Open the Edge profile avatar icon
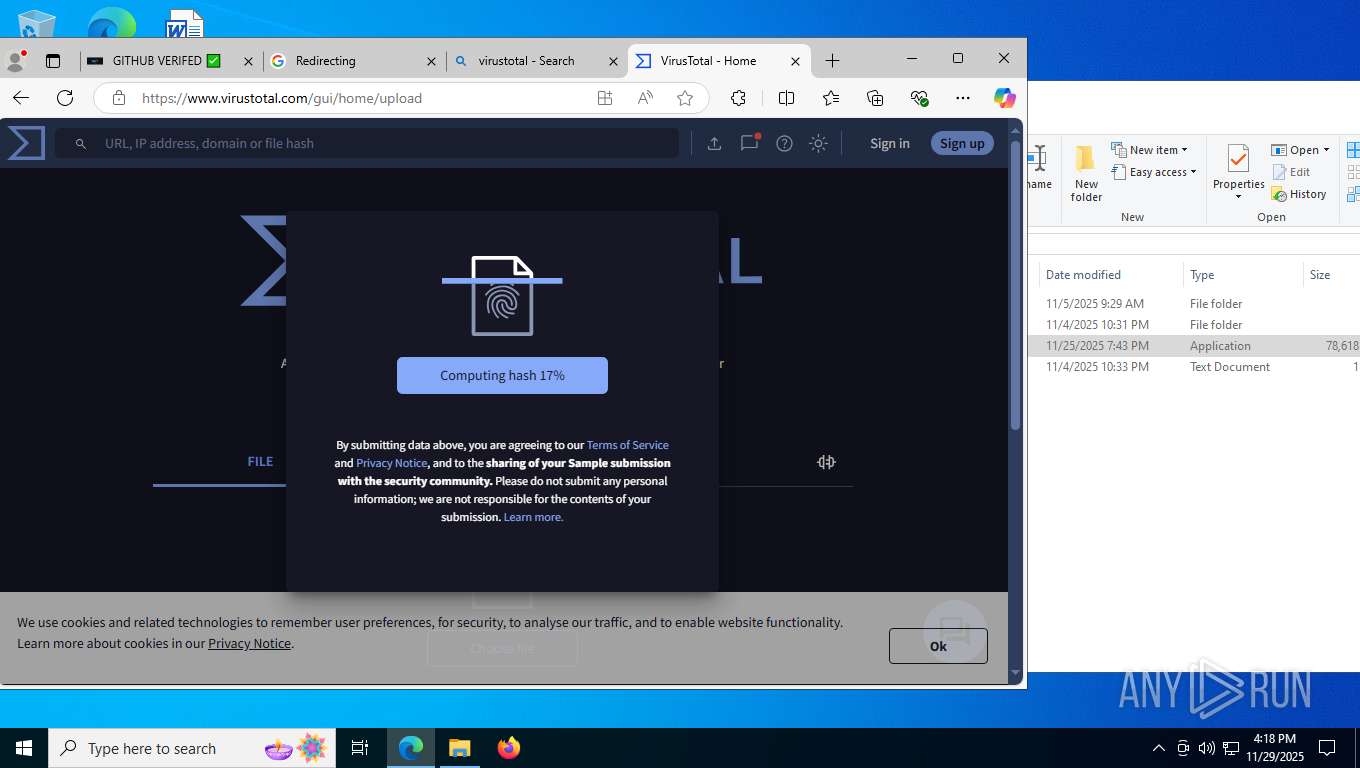The height and width of the screenshot is (768, 1360). pyautogui.click(x=15, y=60)
